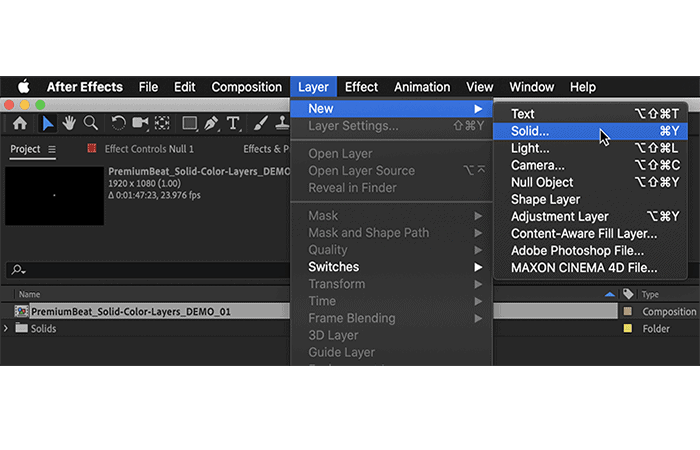Sort by the Name column header
700x450 pixels.
tap(29, 294)
